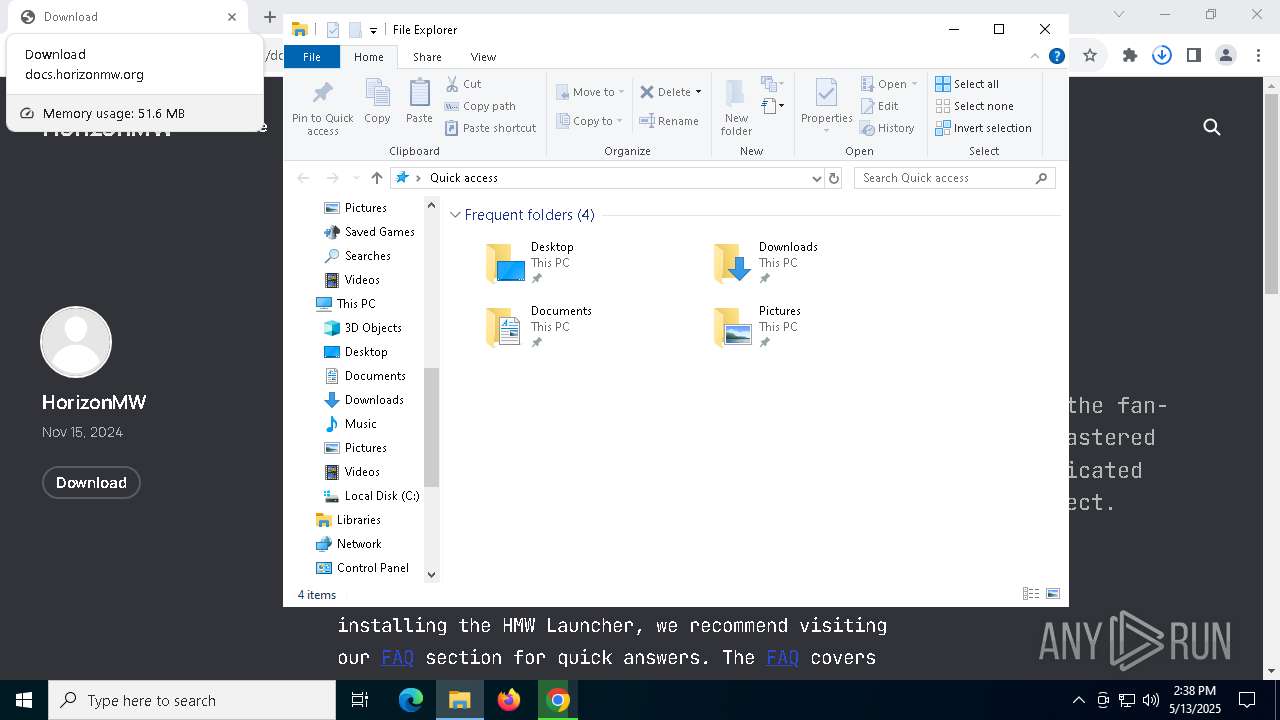Open the first FAQ link in Chrome page

[x=397, y=658]
